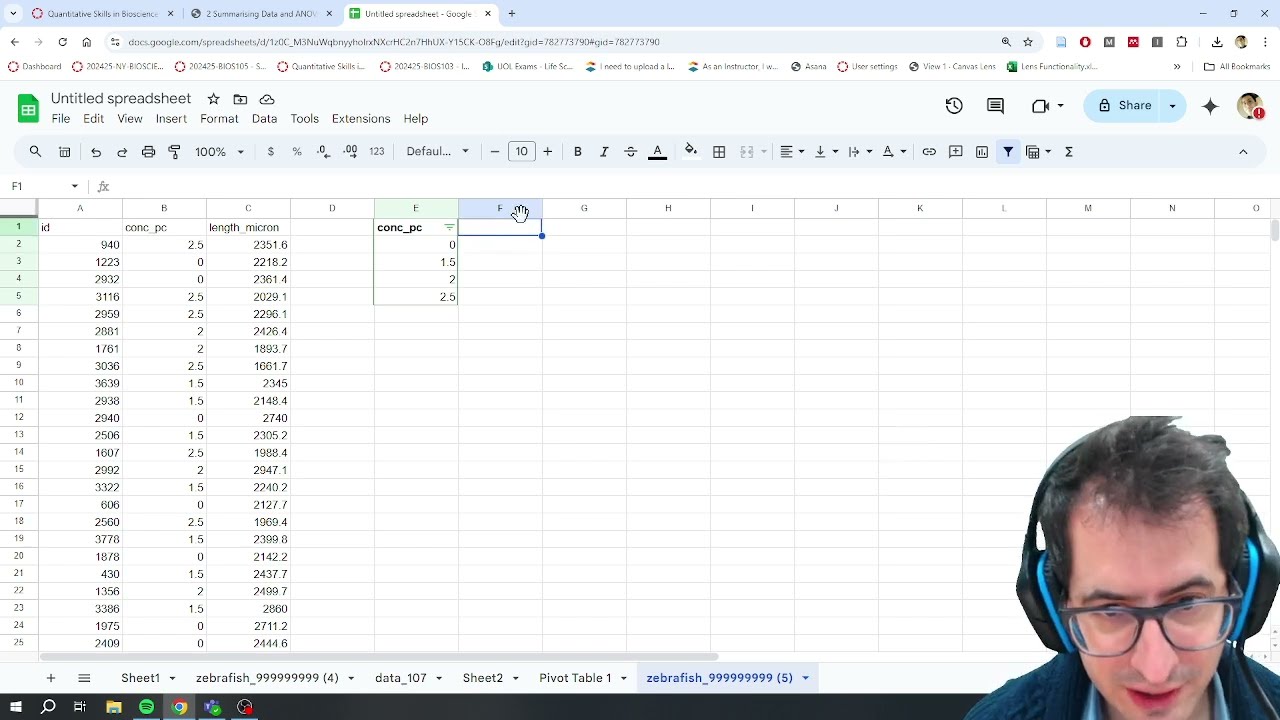
Task: Click the print icon
Action: pos(148,152)
